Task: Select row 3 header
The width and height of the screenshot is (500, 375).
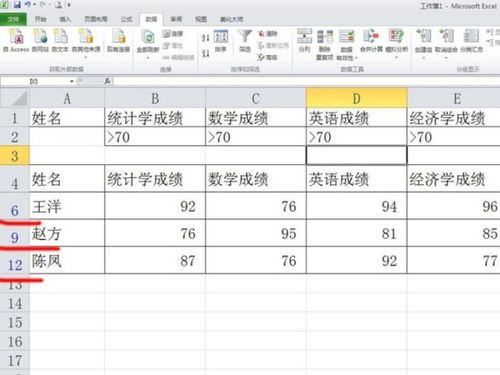Action: [x=15, y=156]
